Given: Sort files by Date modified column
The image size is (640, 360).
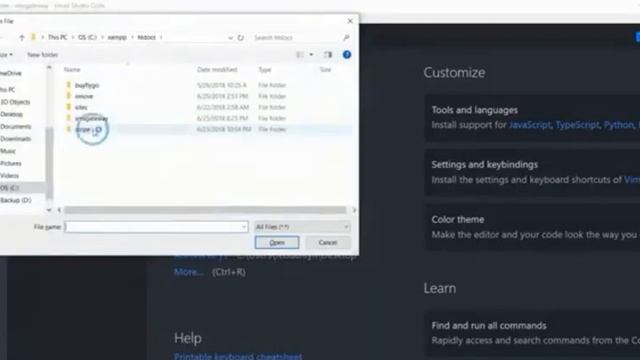Looking at the screenshot, I should [x=217, y=70].
